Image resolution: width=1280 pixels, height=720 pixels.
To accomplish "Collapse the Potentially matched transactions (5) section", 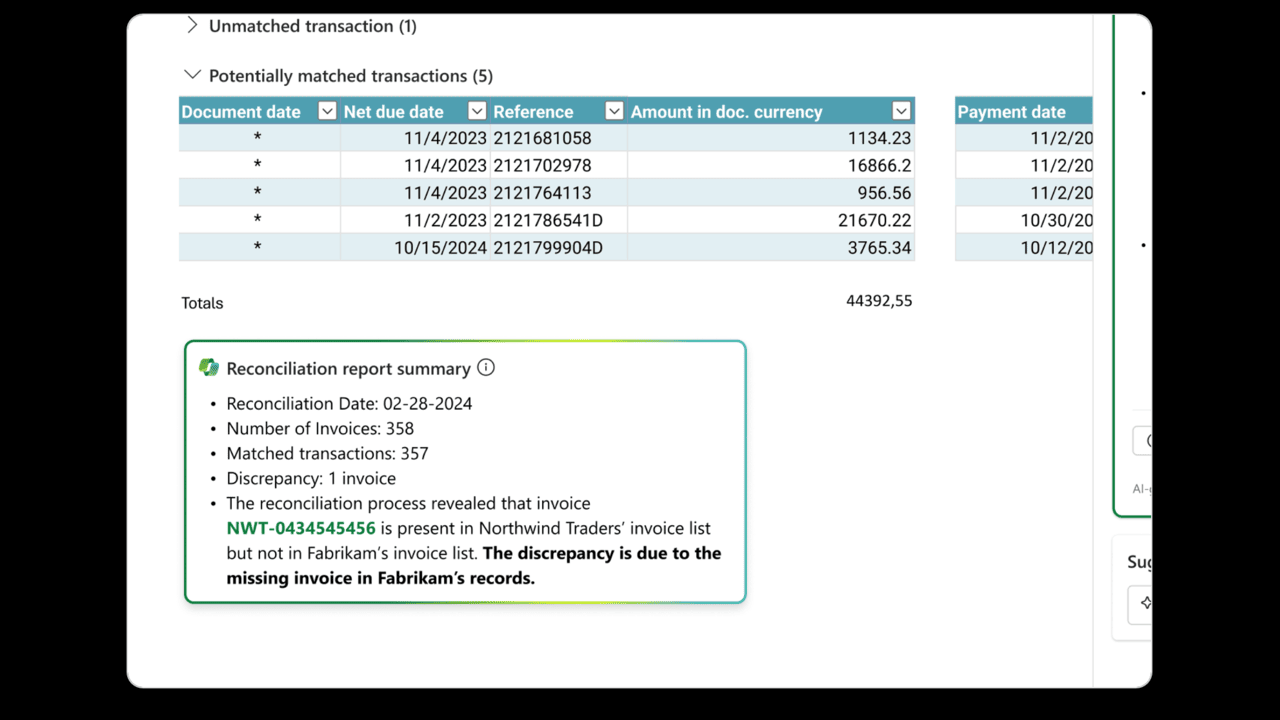I will coord(192,76).
